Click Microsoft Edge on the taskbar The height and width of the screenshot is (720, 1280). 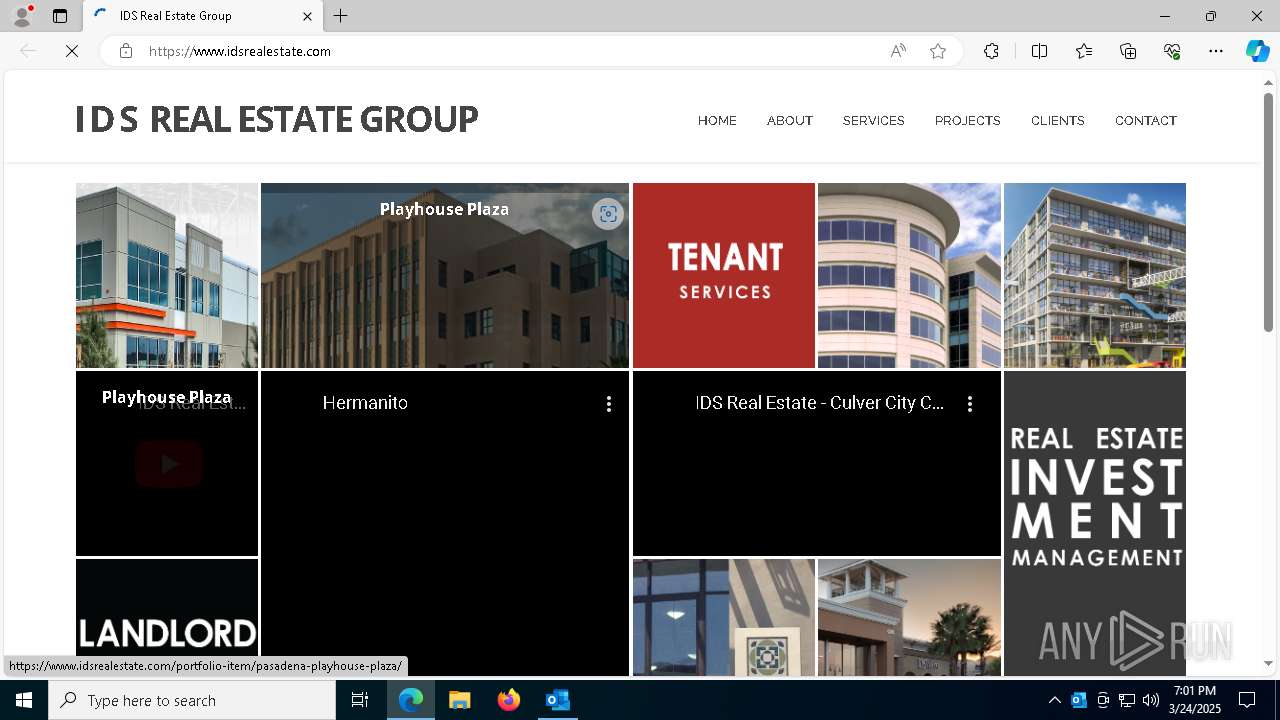click(411, 700)
